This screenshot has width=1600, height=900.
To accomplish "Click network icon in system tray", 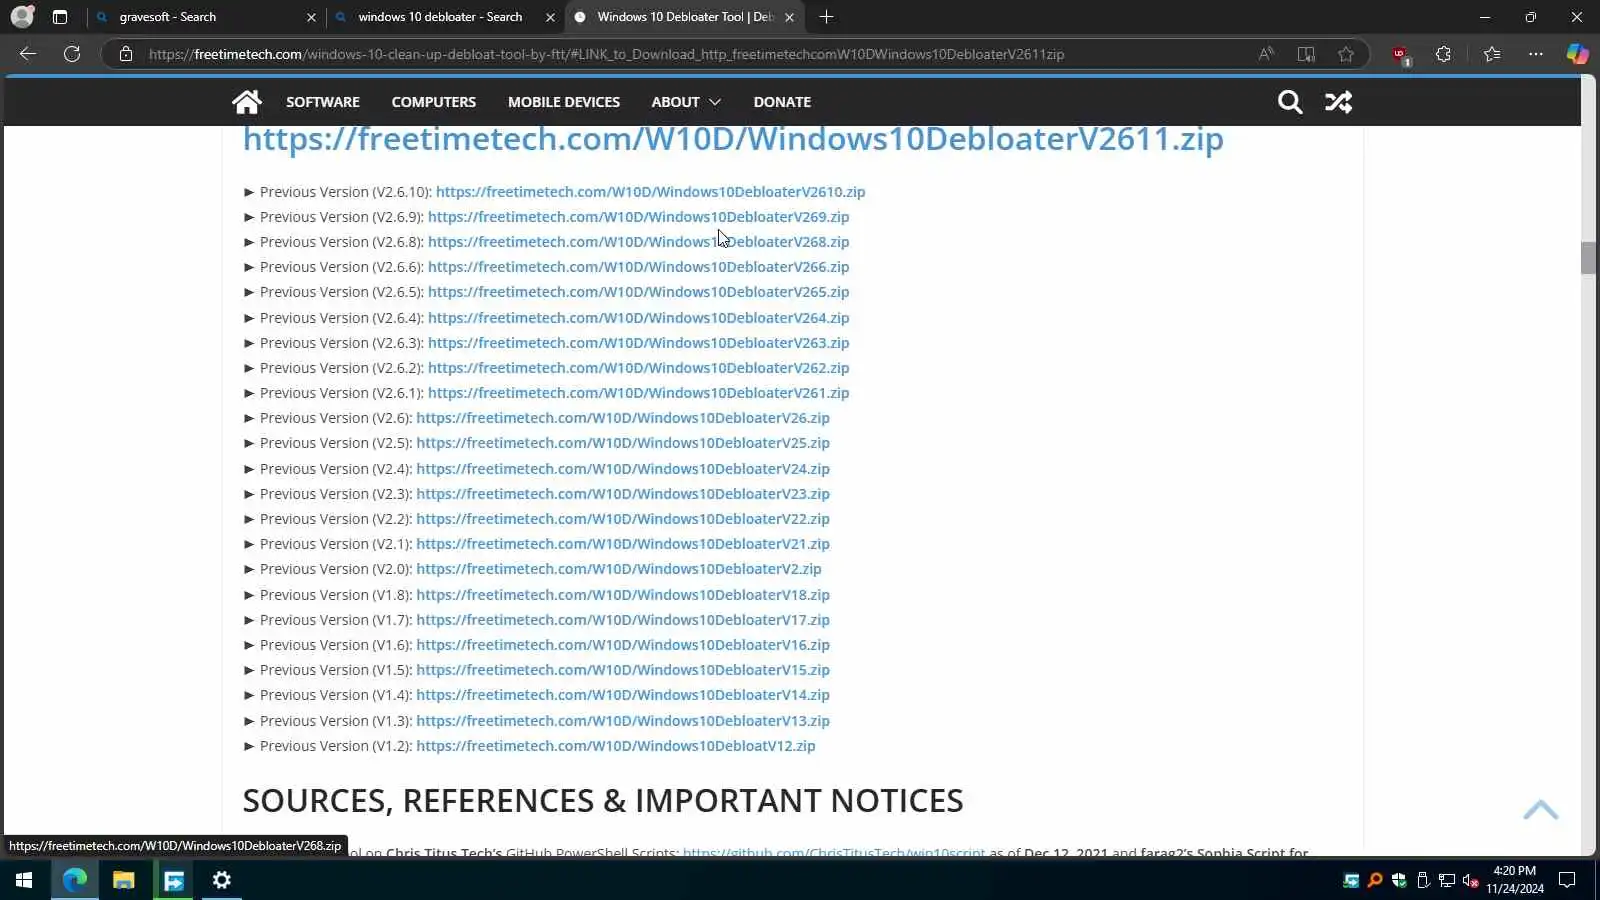I will tap(1446, 880).
